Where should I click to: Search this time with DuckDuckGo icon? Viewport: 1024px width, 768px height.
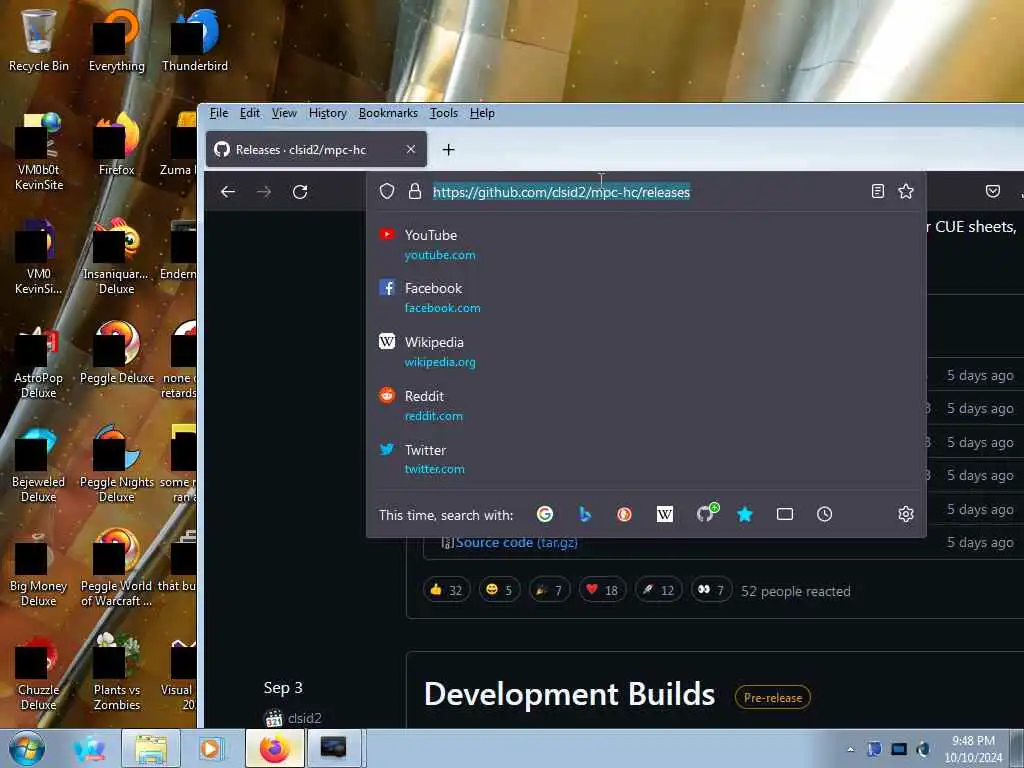coord(624,515)
